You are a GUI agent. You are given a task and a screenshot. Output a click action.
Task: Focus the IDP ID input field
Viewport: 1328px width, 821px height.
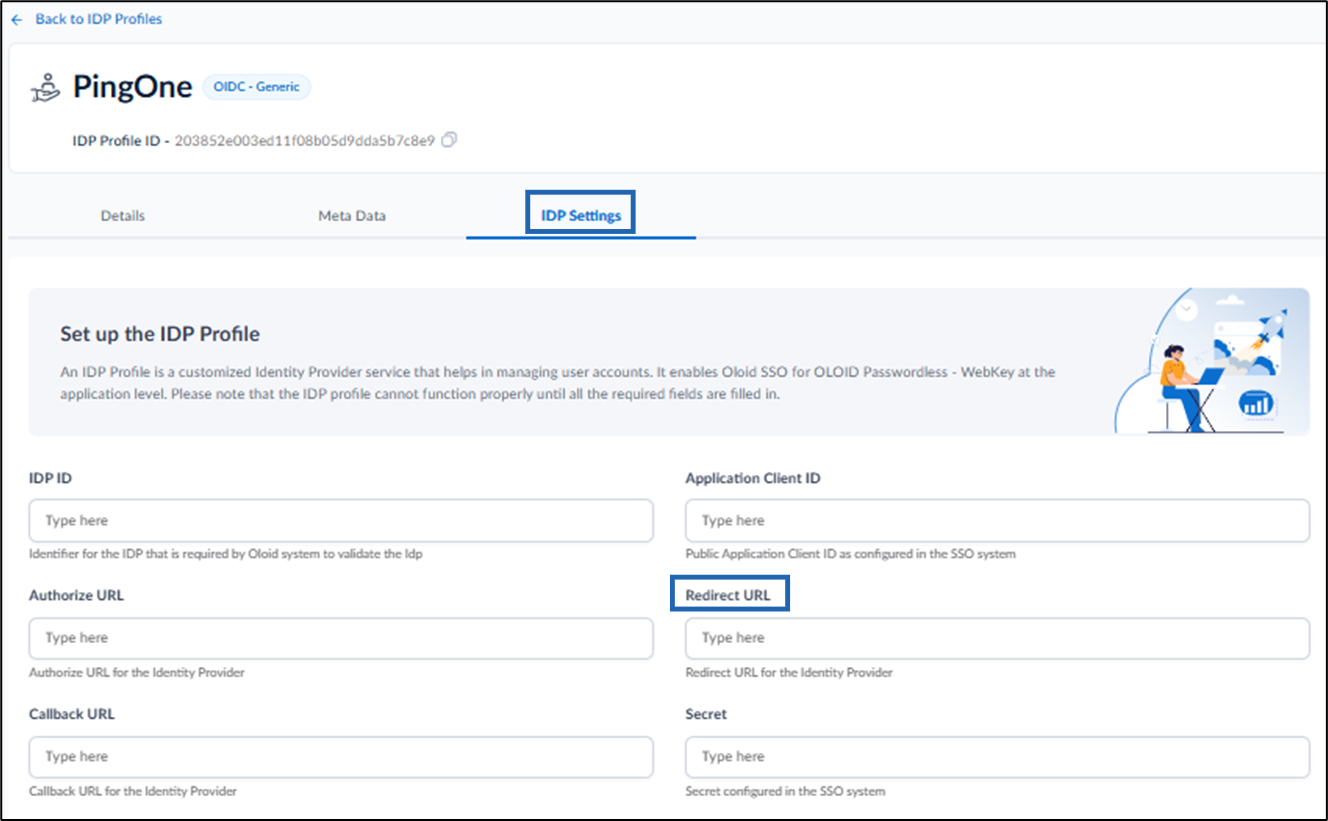(341, 521)
